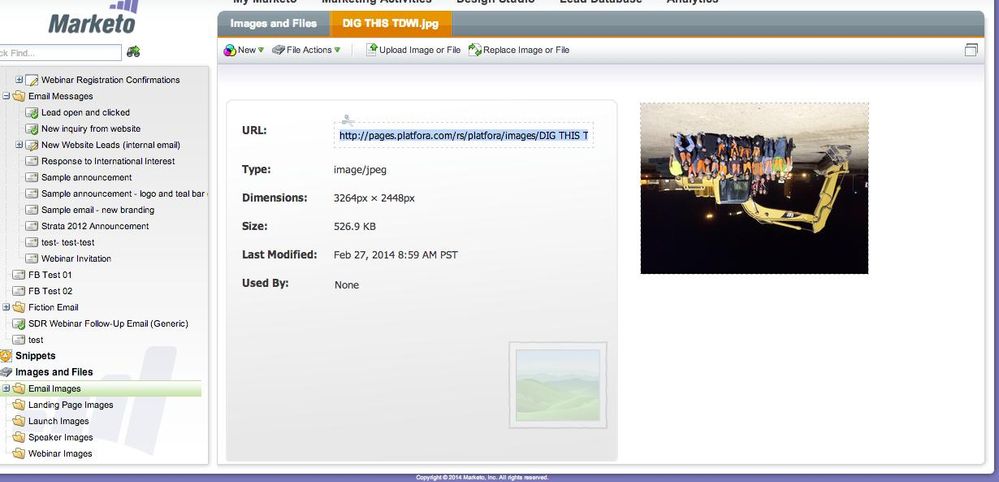The image size is (999, 482).
Task: Click Upload Image or File button
Action: 413,50
